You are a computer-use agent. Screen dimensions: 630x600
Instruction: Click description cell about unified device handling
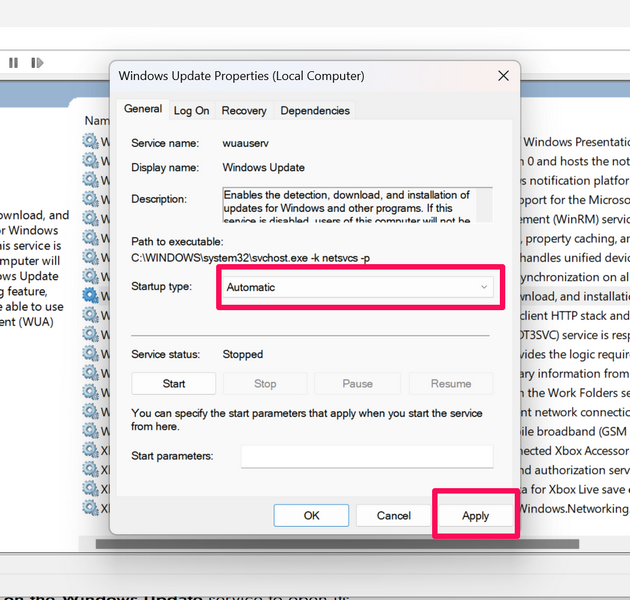[575, 258]
